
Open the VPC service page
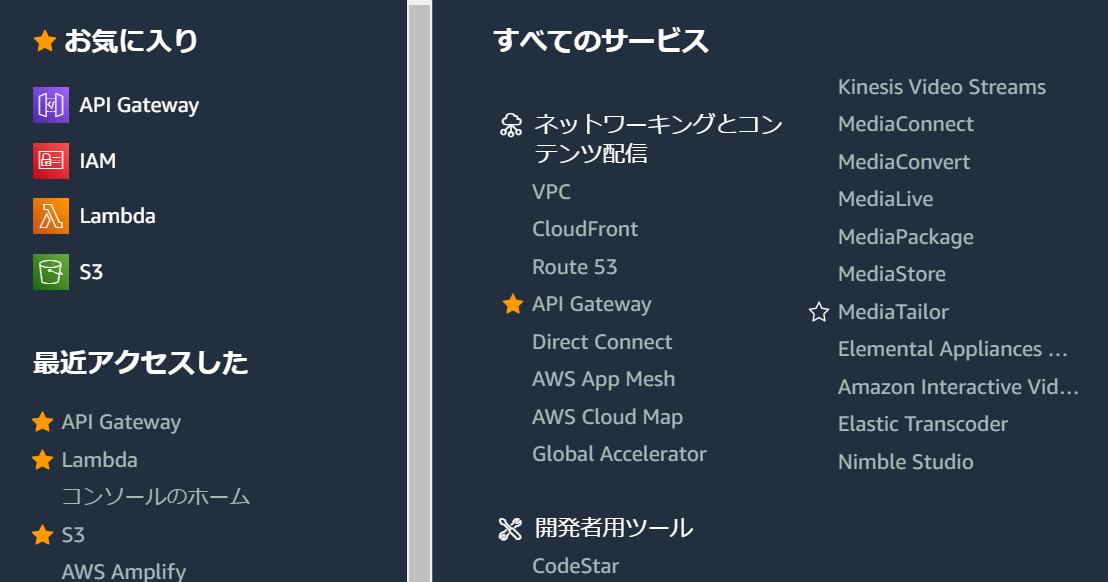551,191
